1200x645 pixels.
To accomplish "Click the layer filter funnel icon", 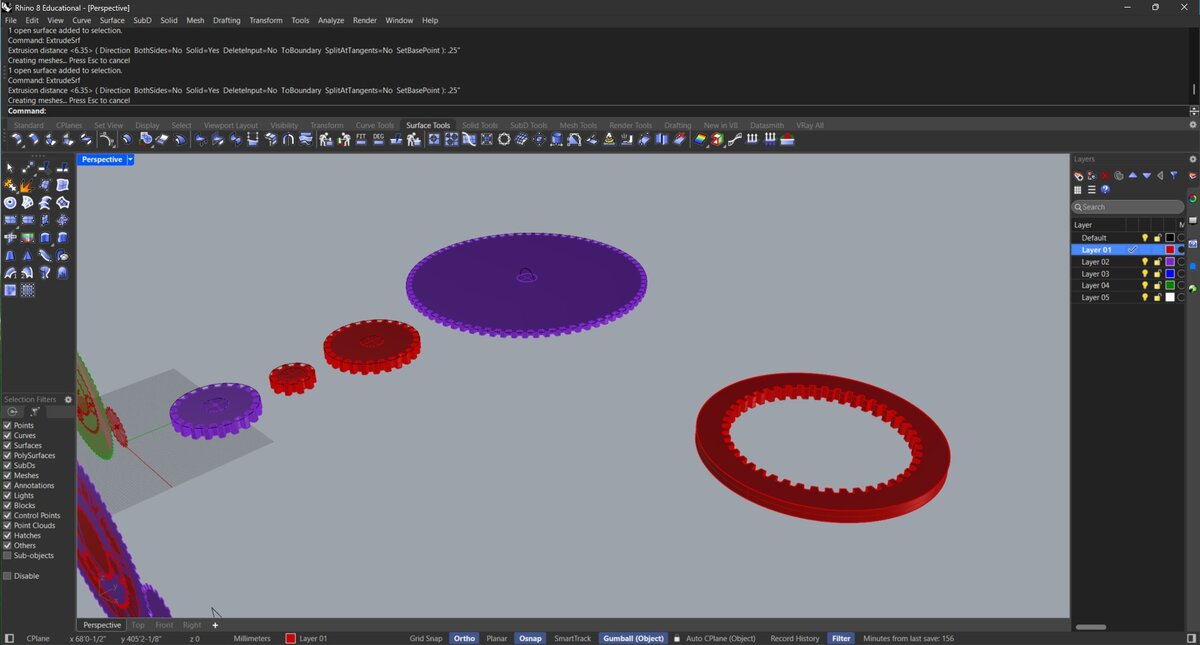I will click(1174, 175).
